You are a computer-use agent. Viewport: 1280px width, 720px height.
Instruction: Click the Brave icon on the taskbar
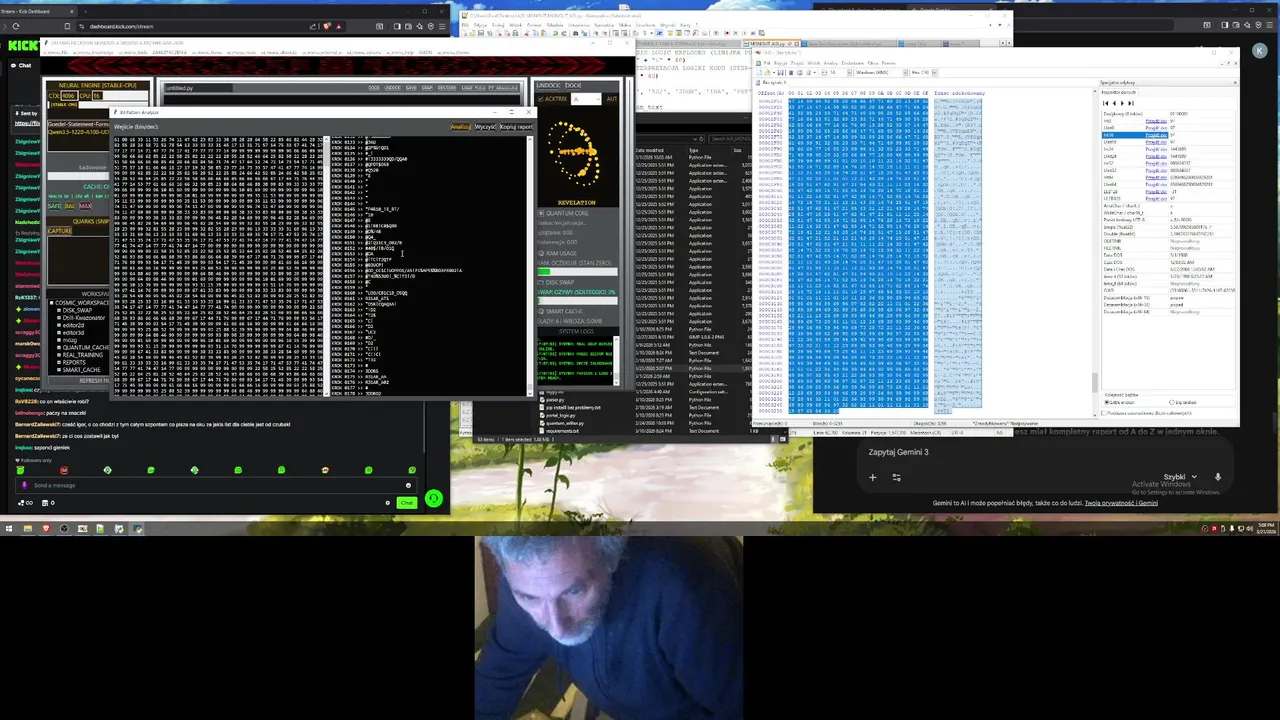click(46, 528)
